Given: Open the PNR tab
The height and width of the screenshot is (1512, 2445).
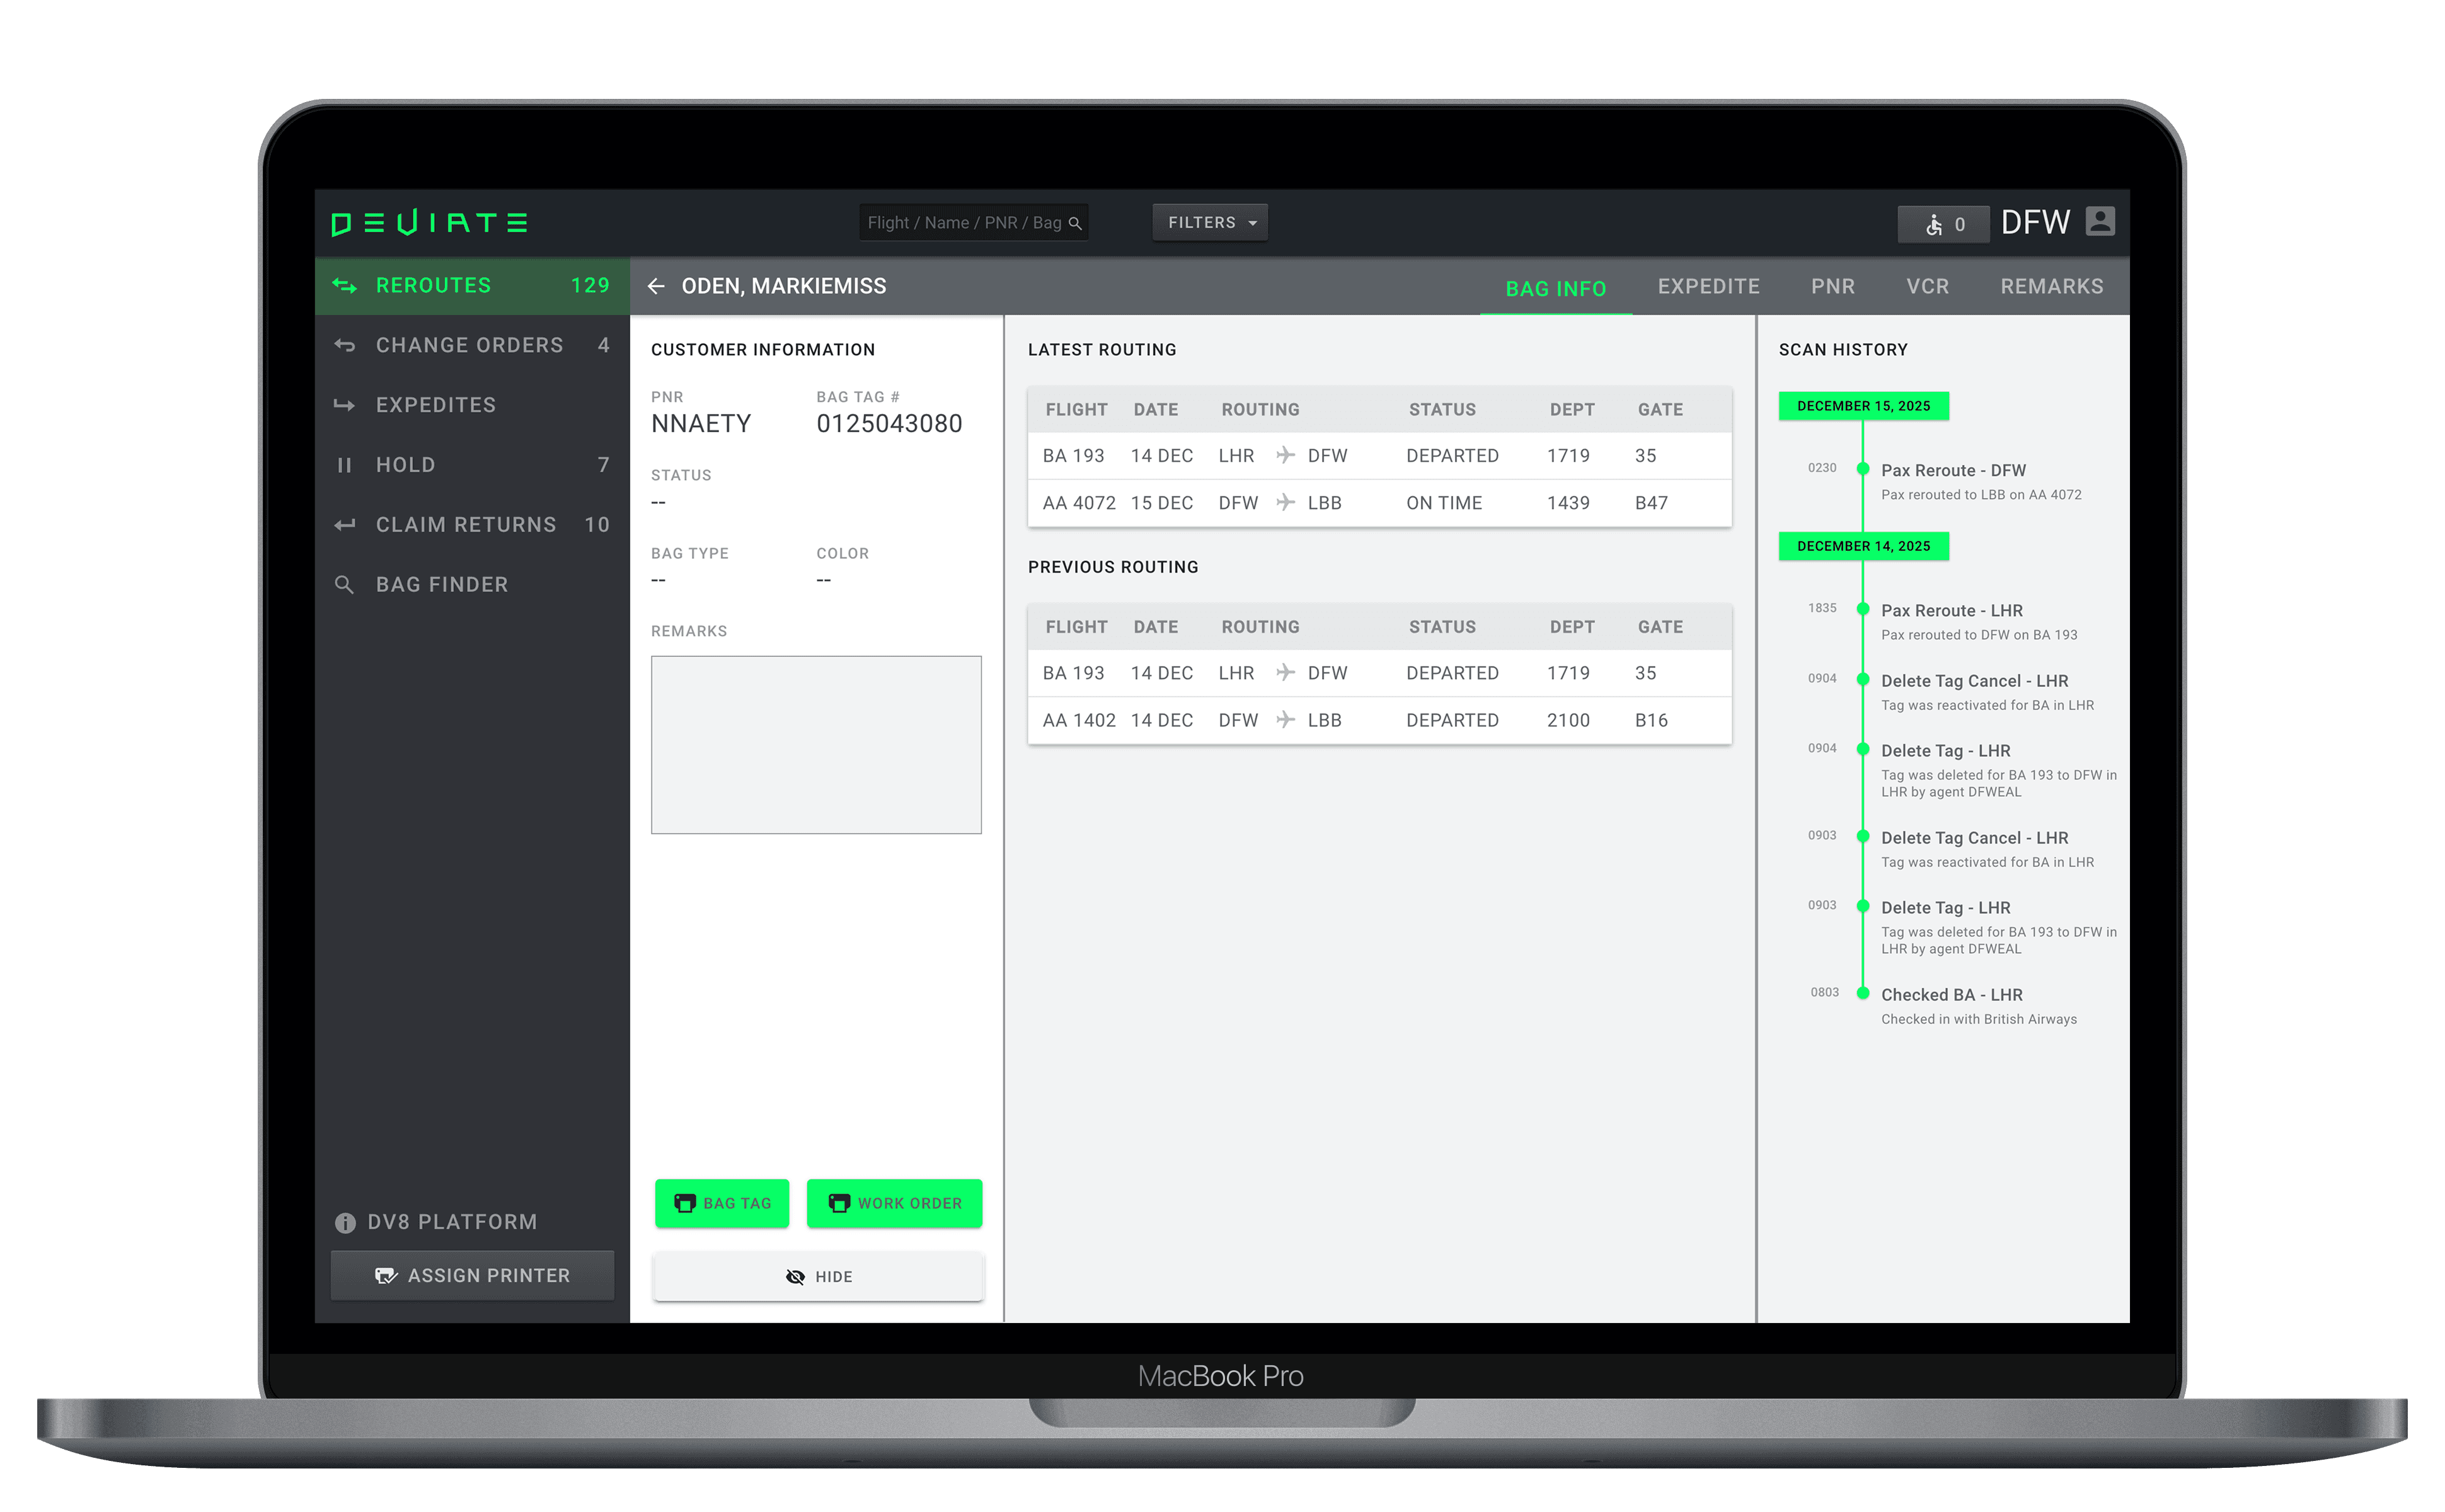Looking at the screenshot, I should pos(1832,287).
